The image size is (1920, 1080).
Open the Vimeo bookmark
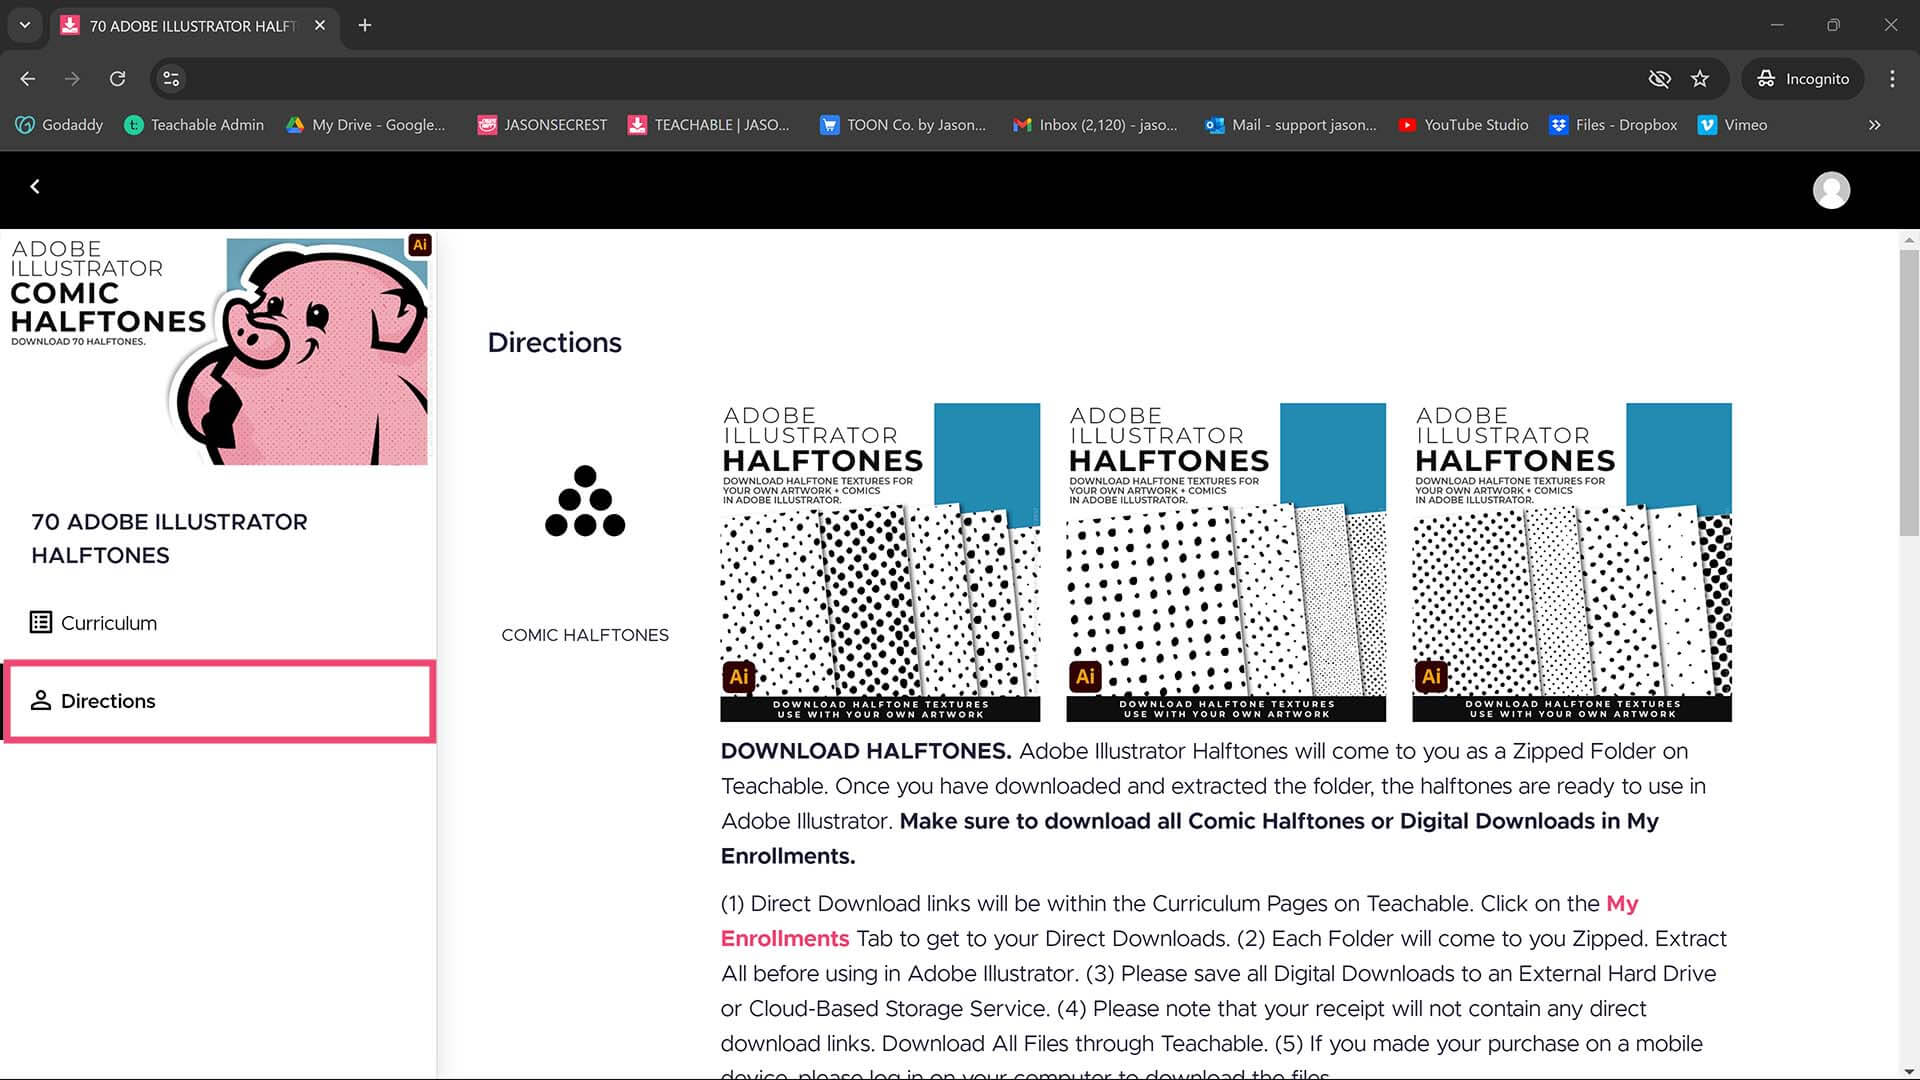point(1733,125)
